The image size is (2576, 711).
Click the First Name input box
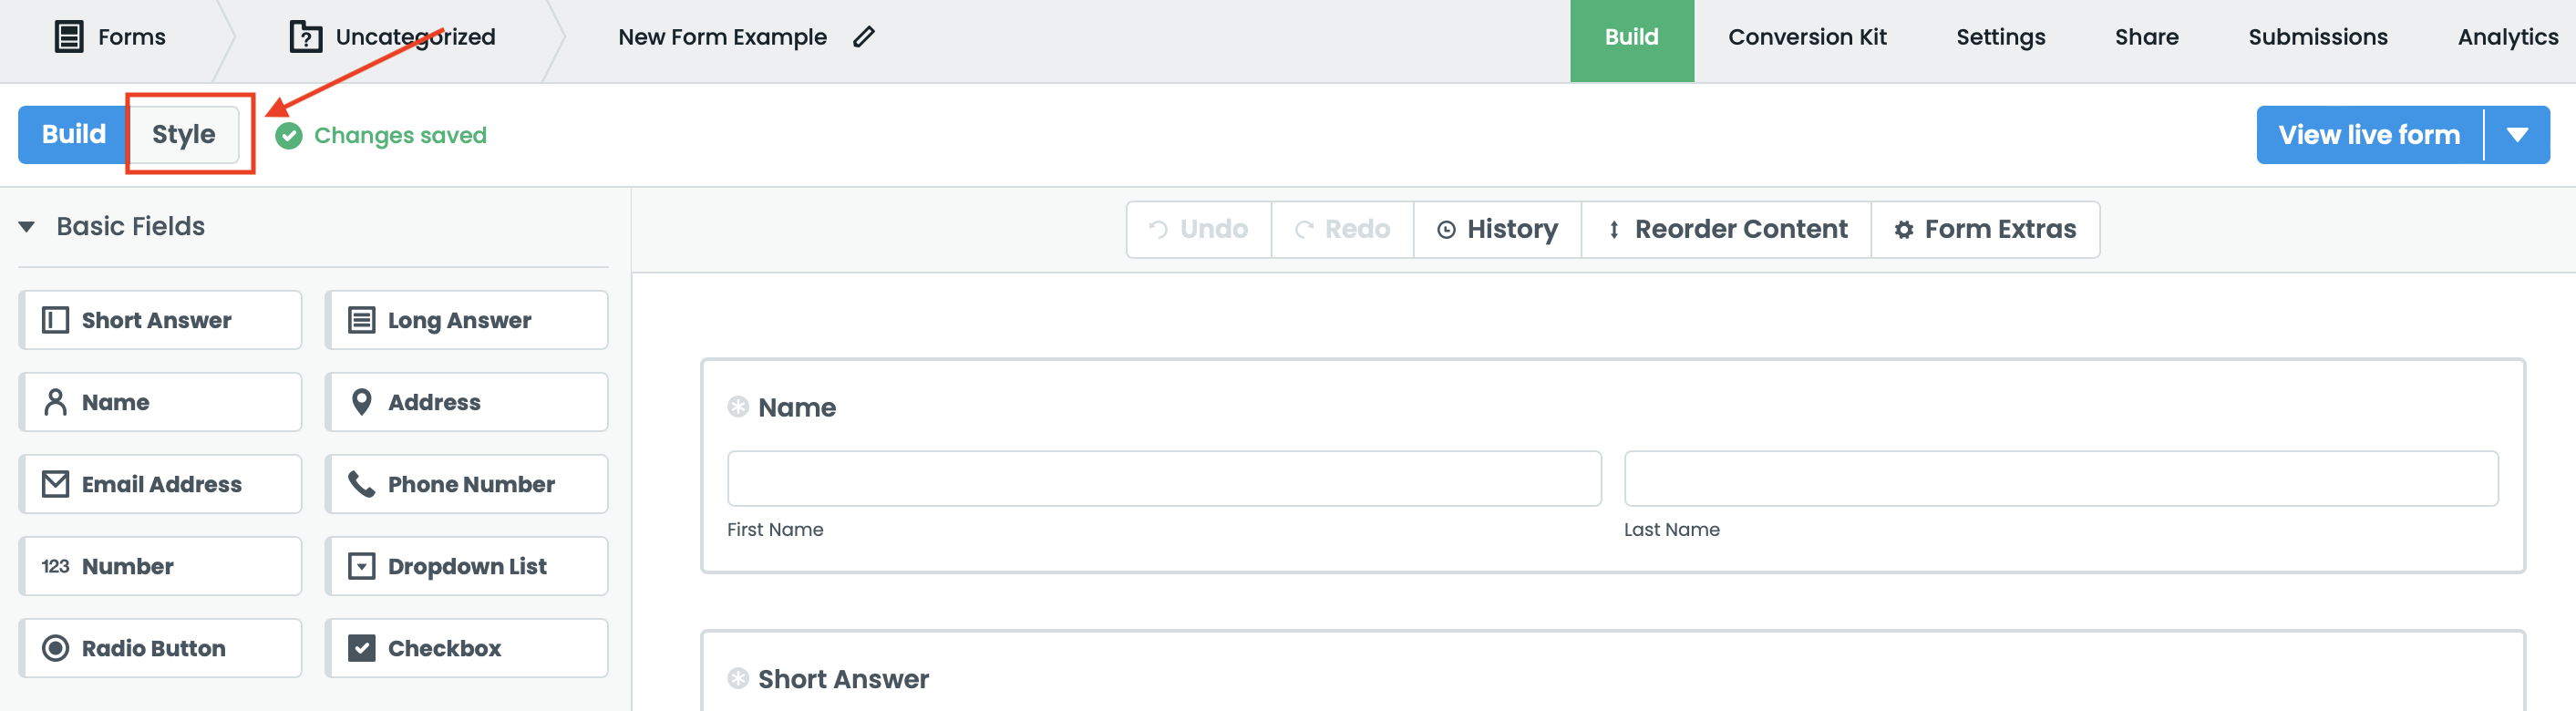(1164, 479)
